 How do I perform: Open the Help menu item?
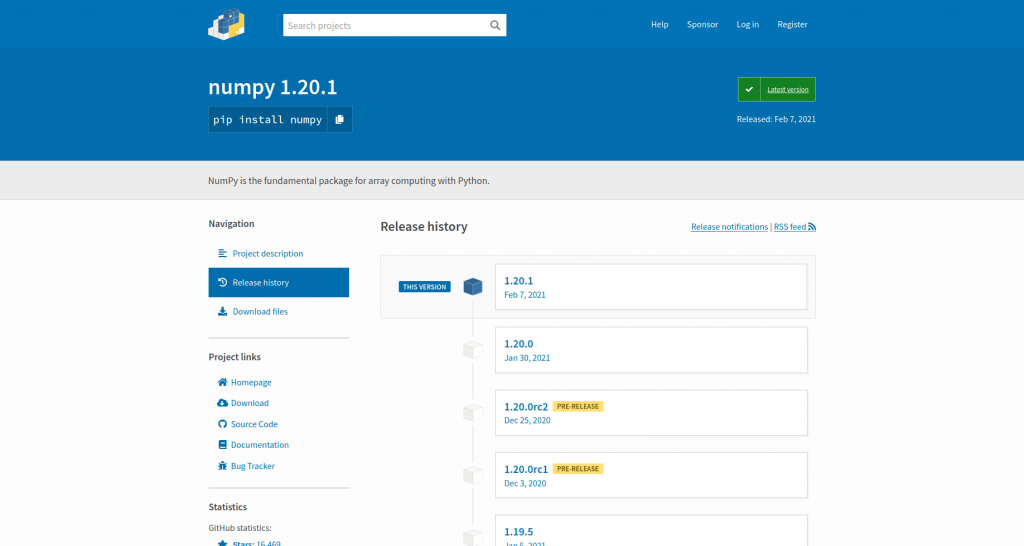tap(659, 25)
